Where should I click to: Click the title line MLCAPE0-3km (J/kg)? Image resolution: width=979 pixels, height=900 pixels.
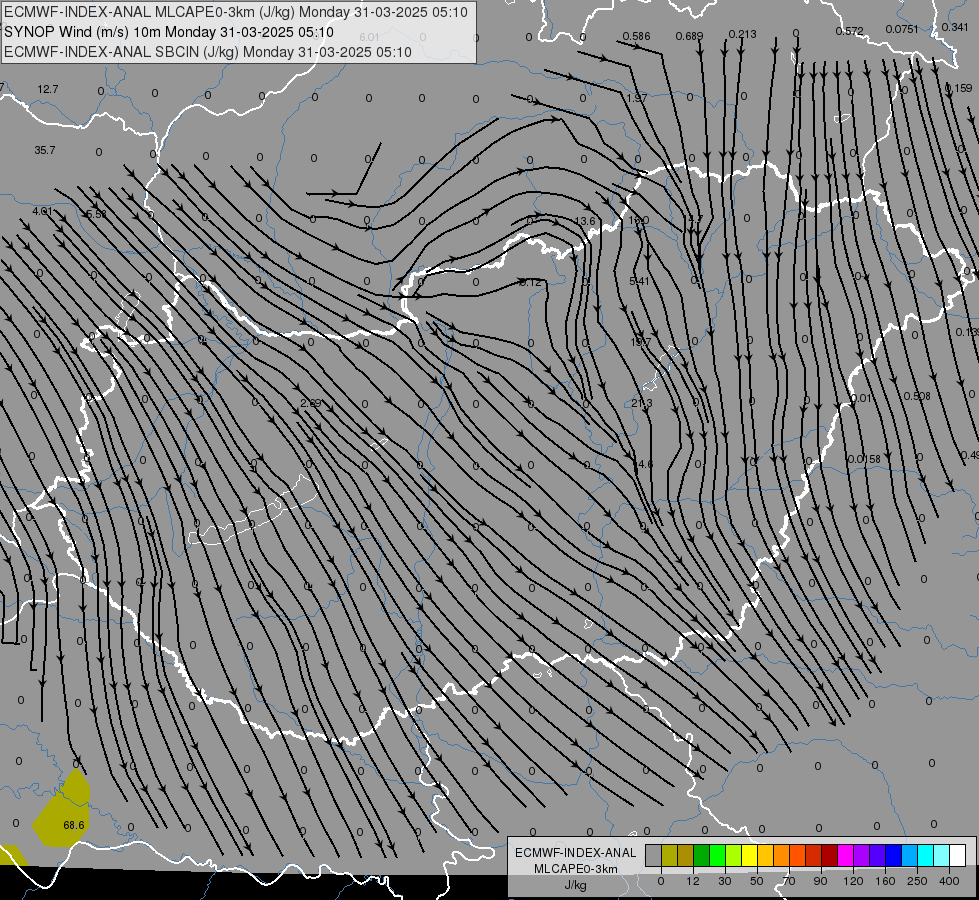point(236,12)
